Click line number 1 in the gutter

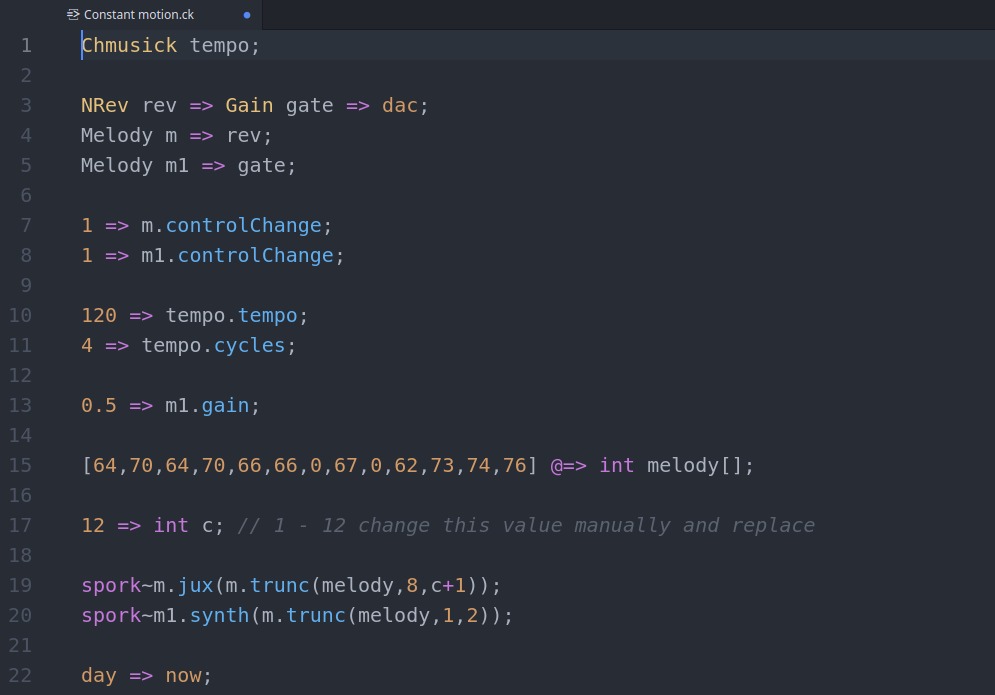[26, 46]
